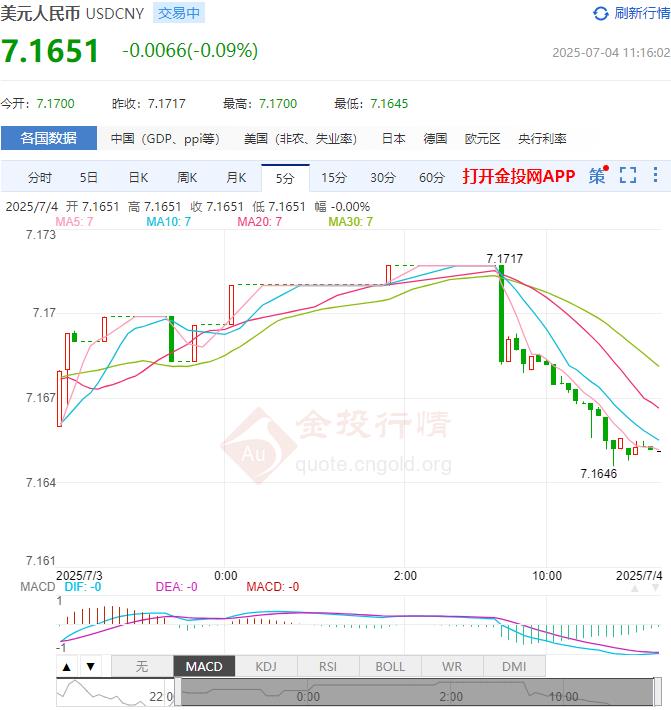671x710 pixels.
Task: Click the down triangle indicator button
Action: pyautogui.click(x=91, y=667)
